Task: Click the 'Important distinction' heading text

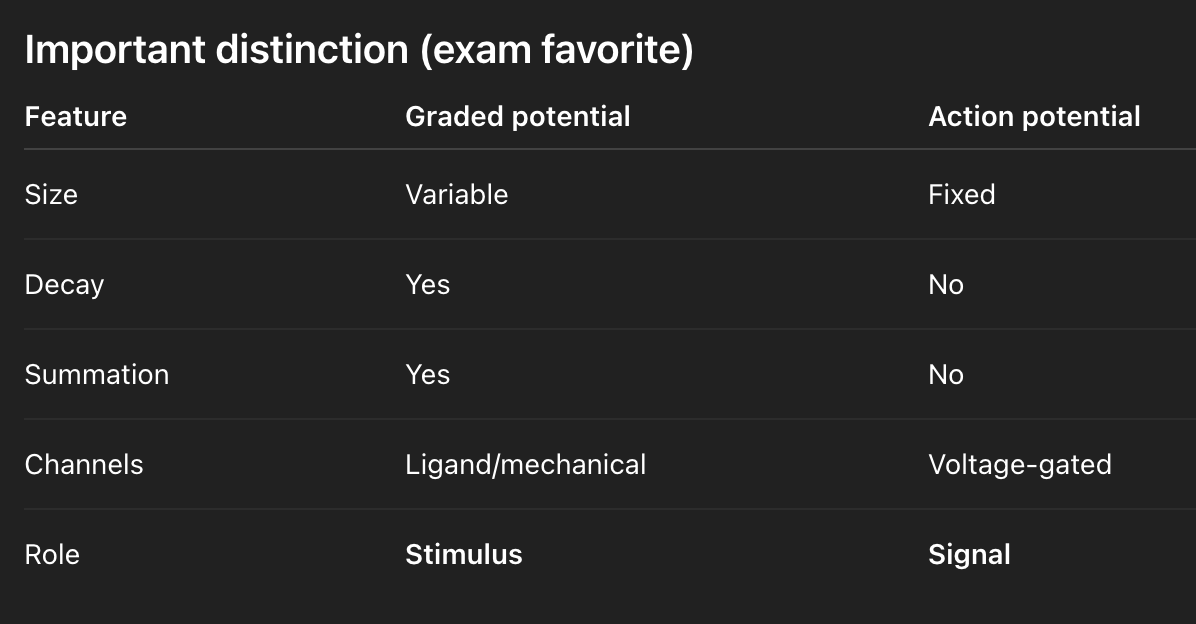Action: (x=216, y=51)
